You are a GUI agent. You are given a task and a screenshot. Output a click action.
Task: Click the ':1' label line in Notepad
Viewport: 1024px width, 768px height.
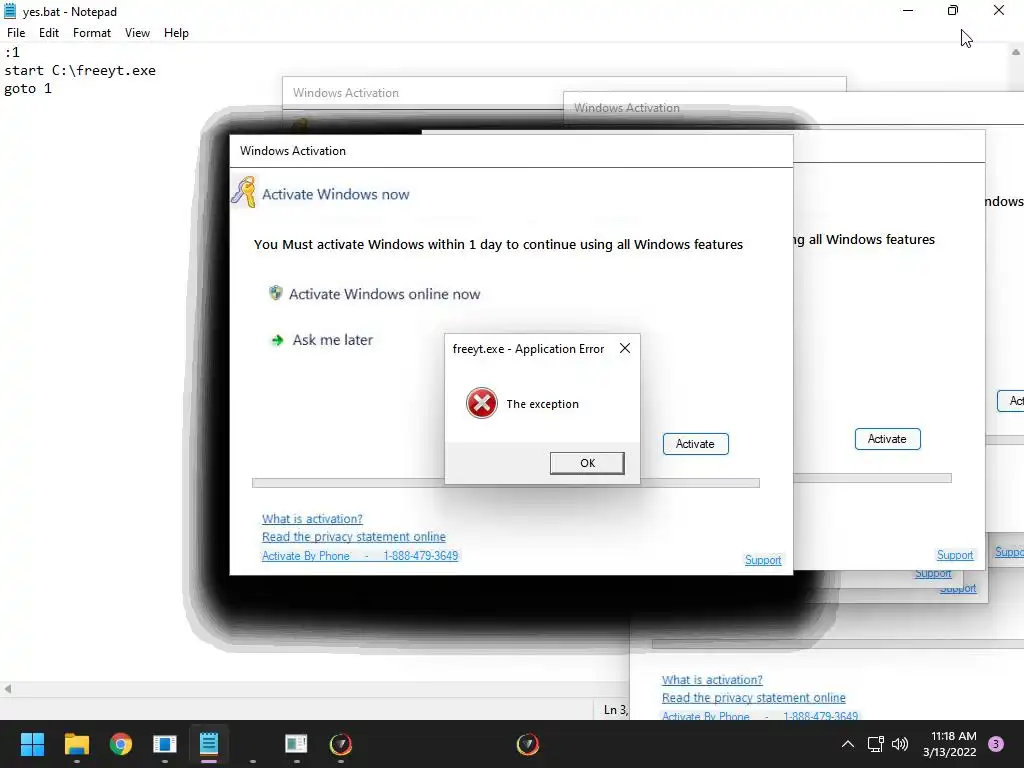click(x=12, y=52)
